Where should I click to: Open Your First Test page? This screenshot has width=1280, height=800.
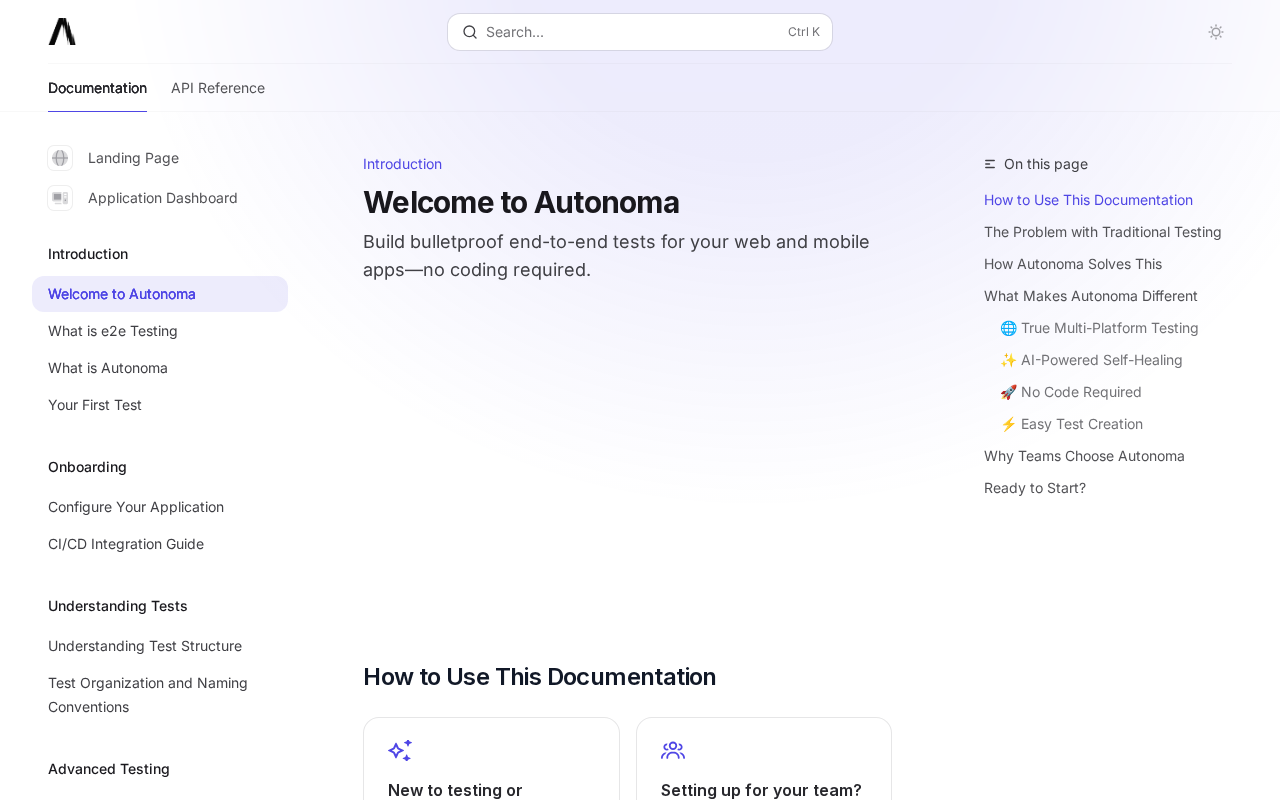click(160, 405)
